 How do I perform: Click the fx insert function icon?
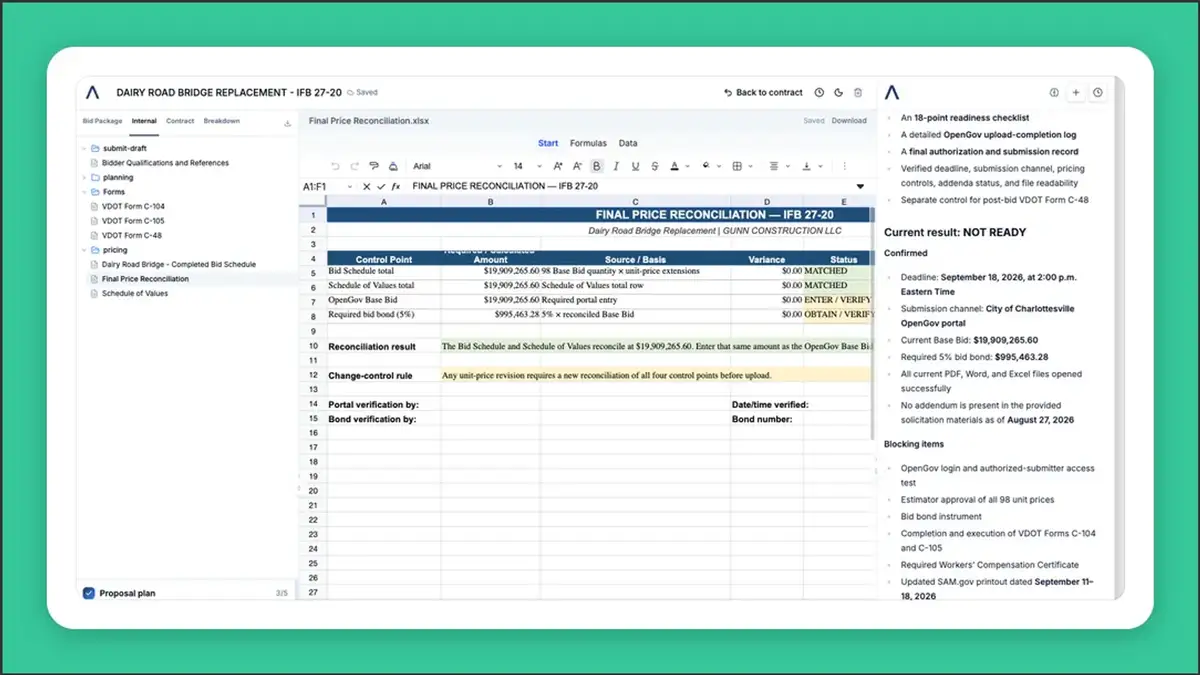coord(396,186)
